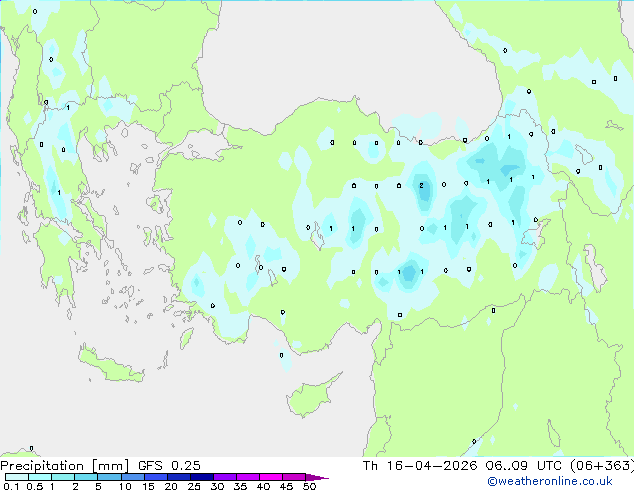Click the '(06+363)' forecast offset text
Image resolution: width=634 pixels, height=490 pixels.
pos(602,466)
